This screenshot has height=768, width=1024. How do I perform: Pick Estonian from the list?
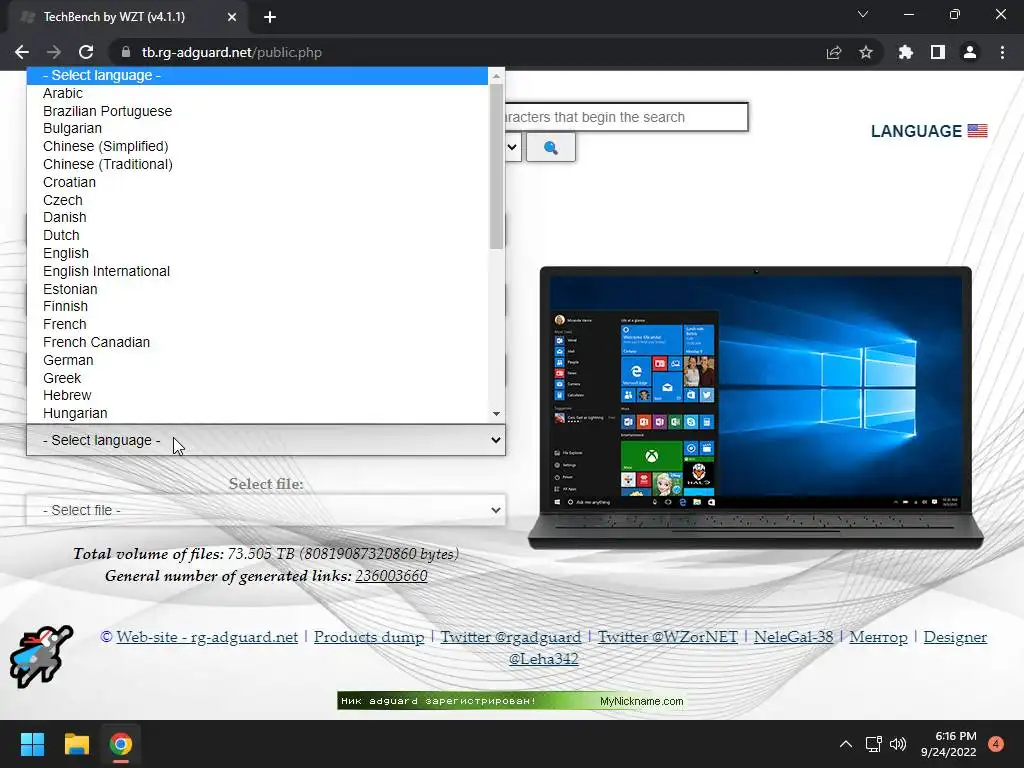tap(257, 289)
